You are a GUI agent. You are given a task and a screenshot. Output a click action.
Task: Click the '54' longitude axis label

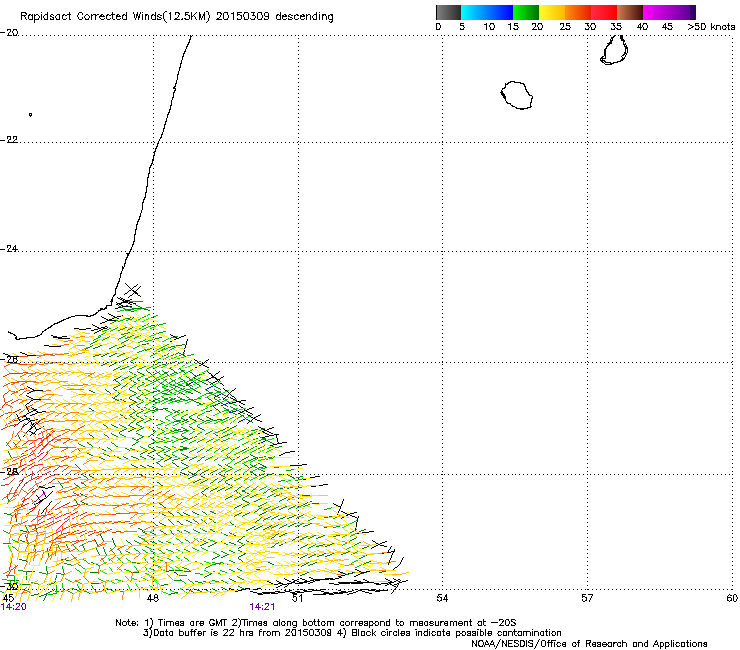point(442,598)
